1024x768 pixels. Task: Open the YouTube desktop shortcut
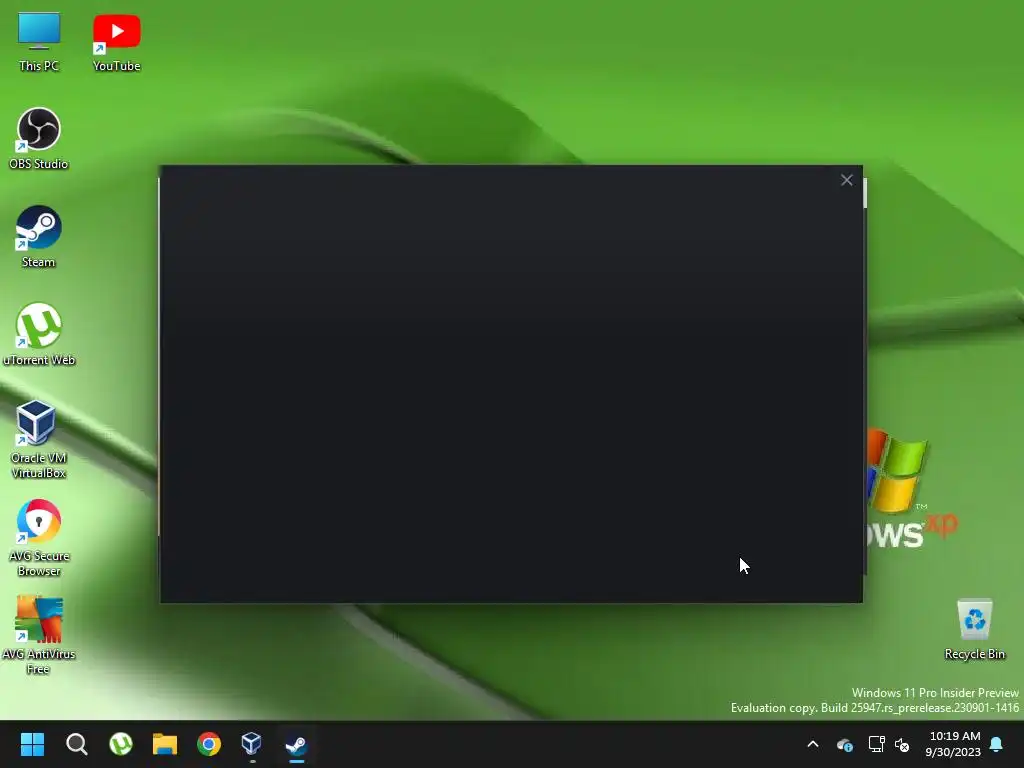tap(116, 42)
